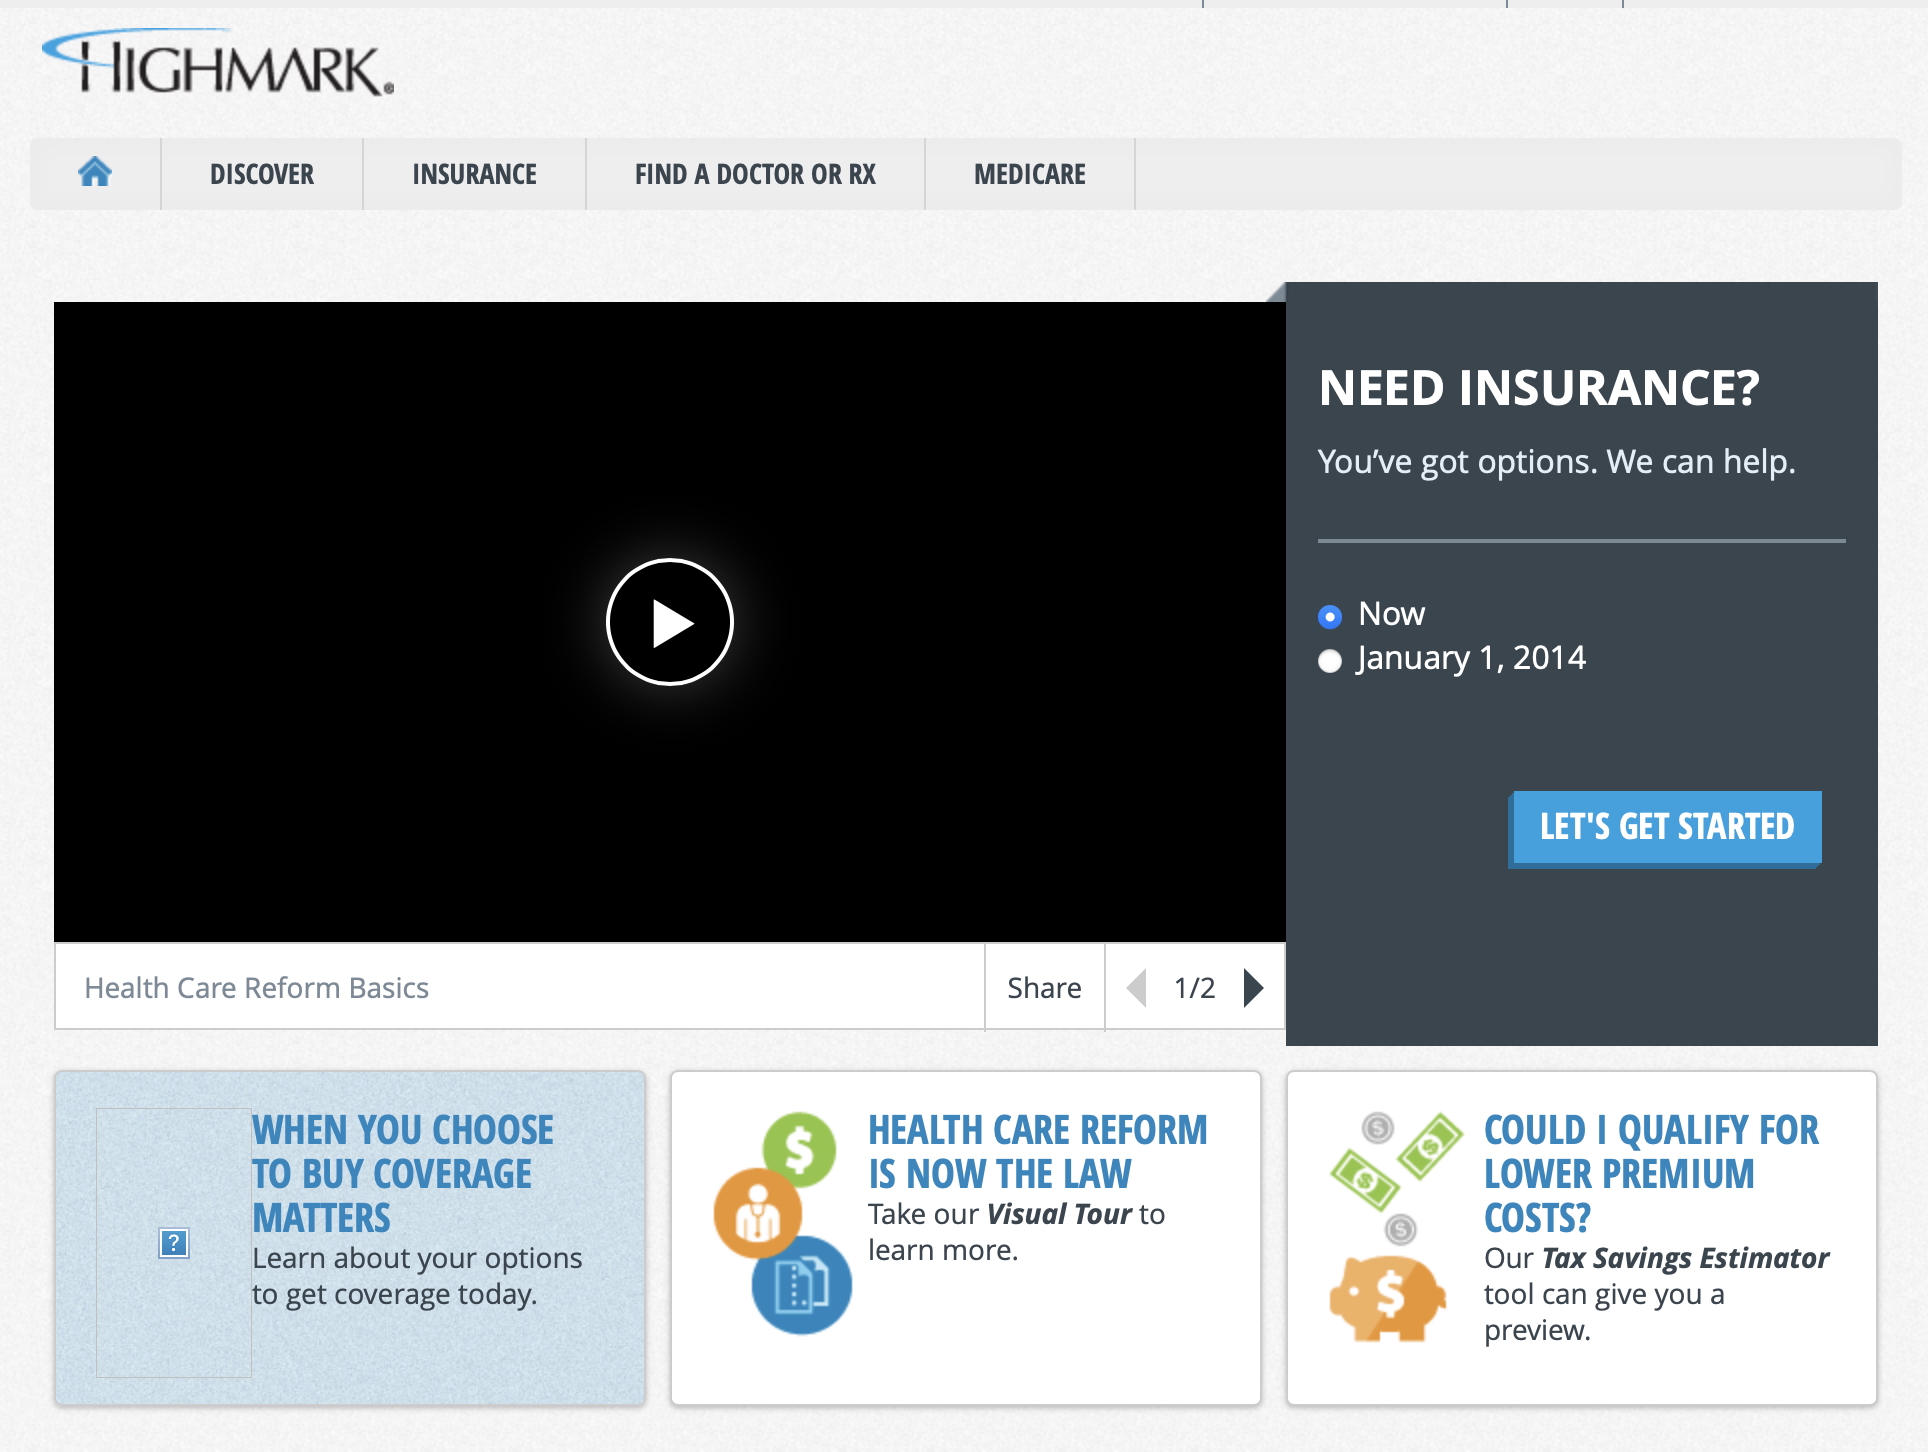Click the blue documents circle icon

pos(802,1285)
